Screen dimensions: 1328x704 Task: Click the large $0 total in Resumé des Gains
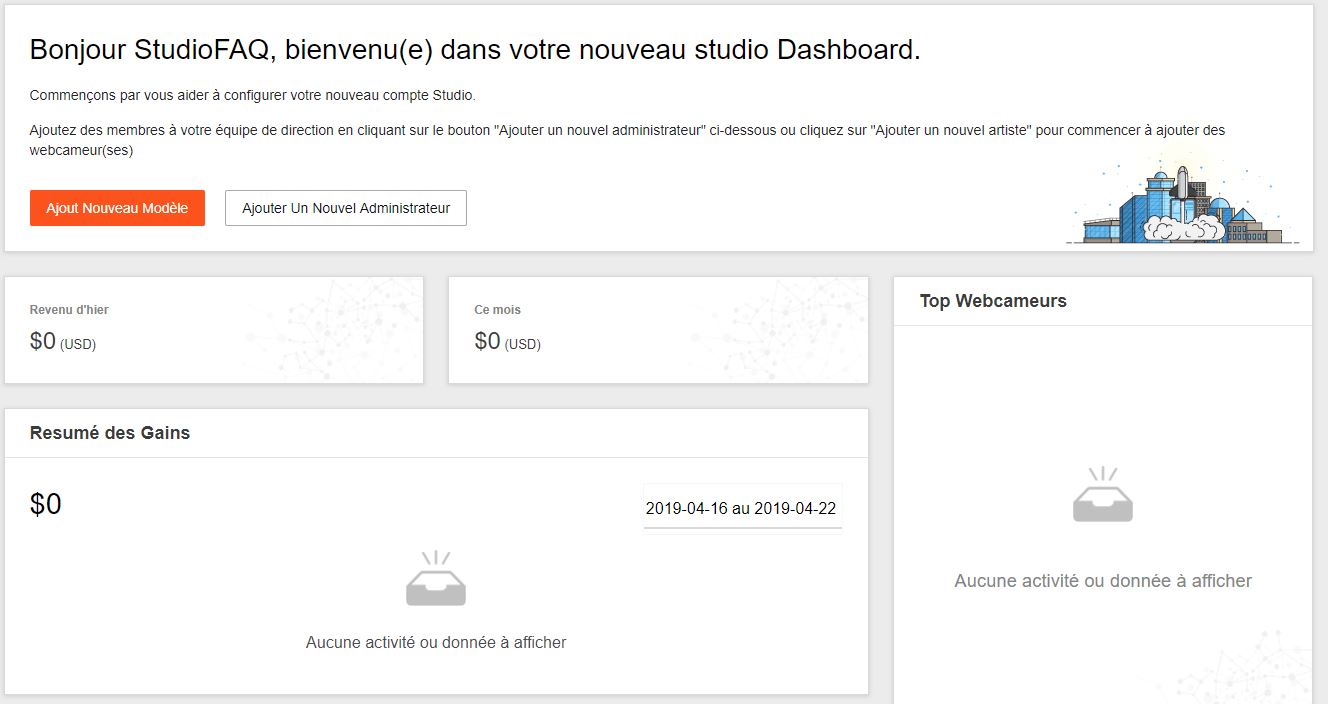tap(46, 504)
